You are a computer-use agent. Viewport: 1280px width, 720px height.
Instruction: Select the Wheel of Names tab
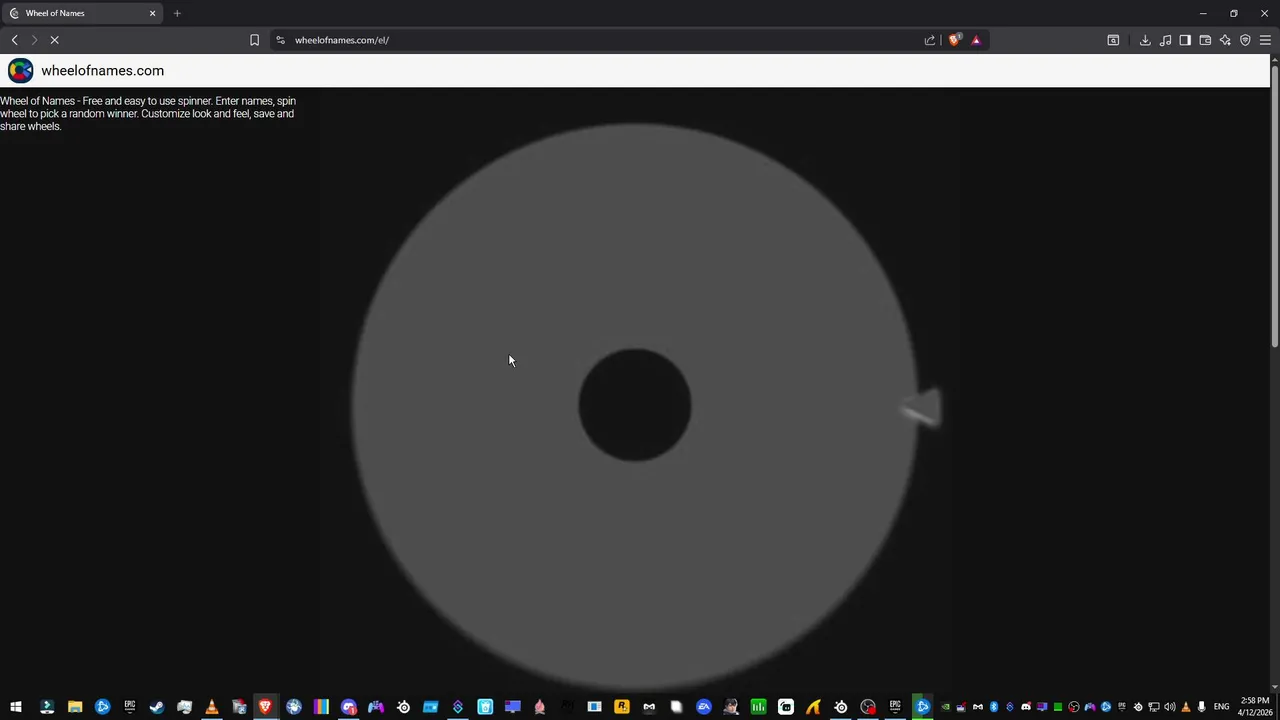[x=84, y=13]
